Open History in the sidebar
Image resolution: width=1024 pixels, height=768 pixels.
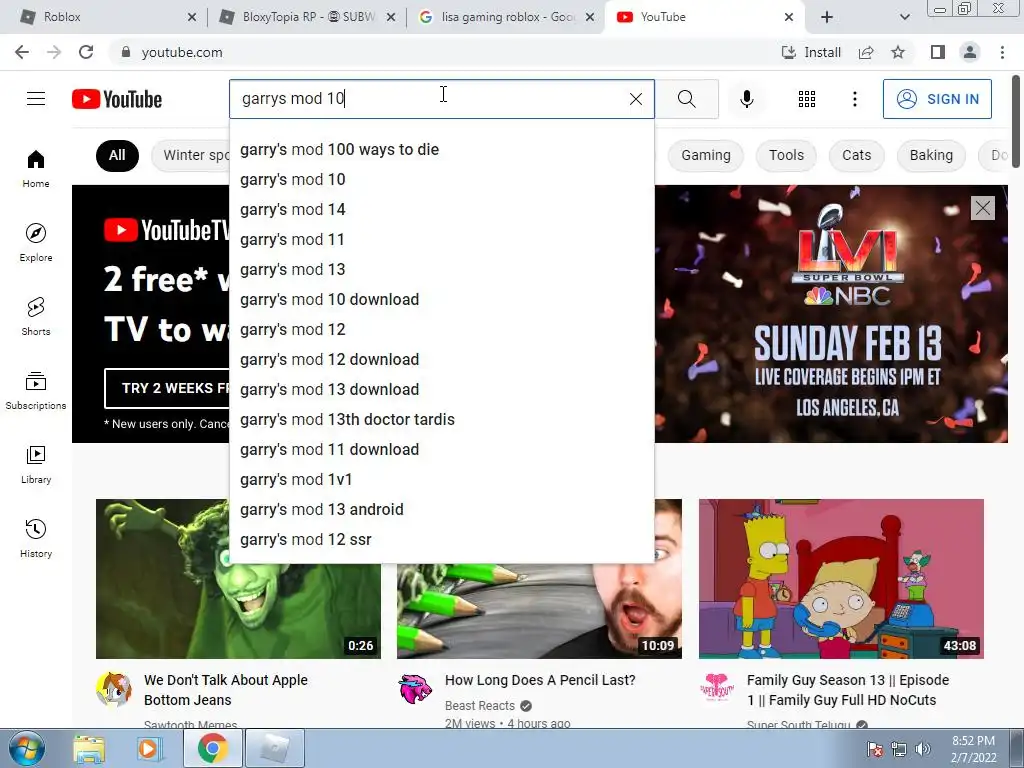[36, 539]
